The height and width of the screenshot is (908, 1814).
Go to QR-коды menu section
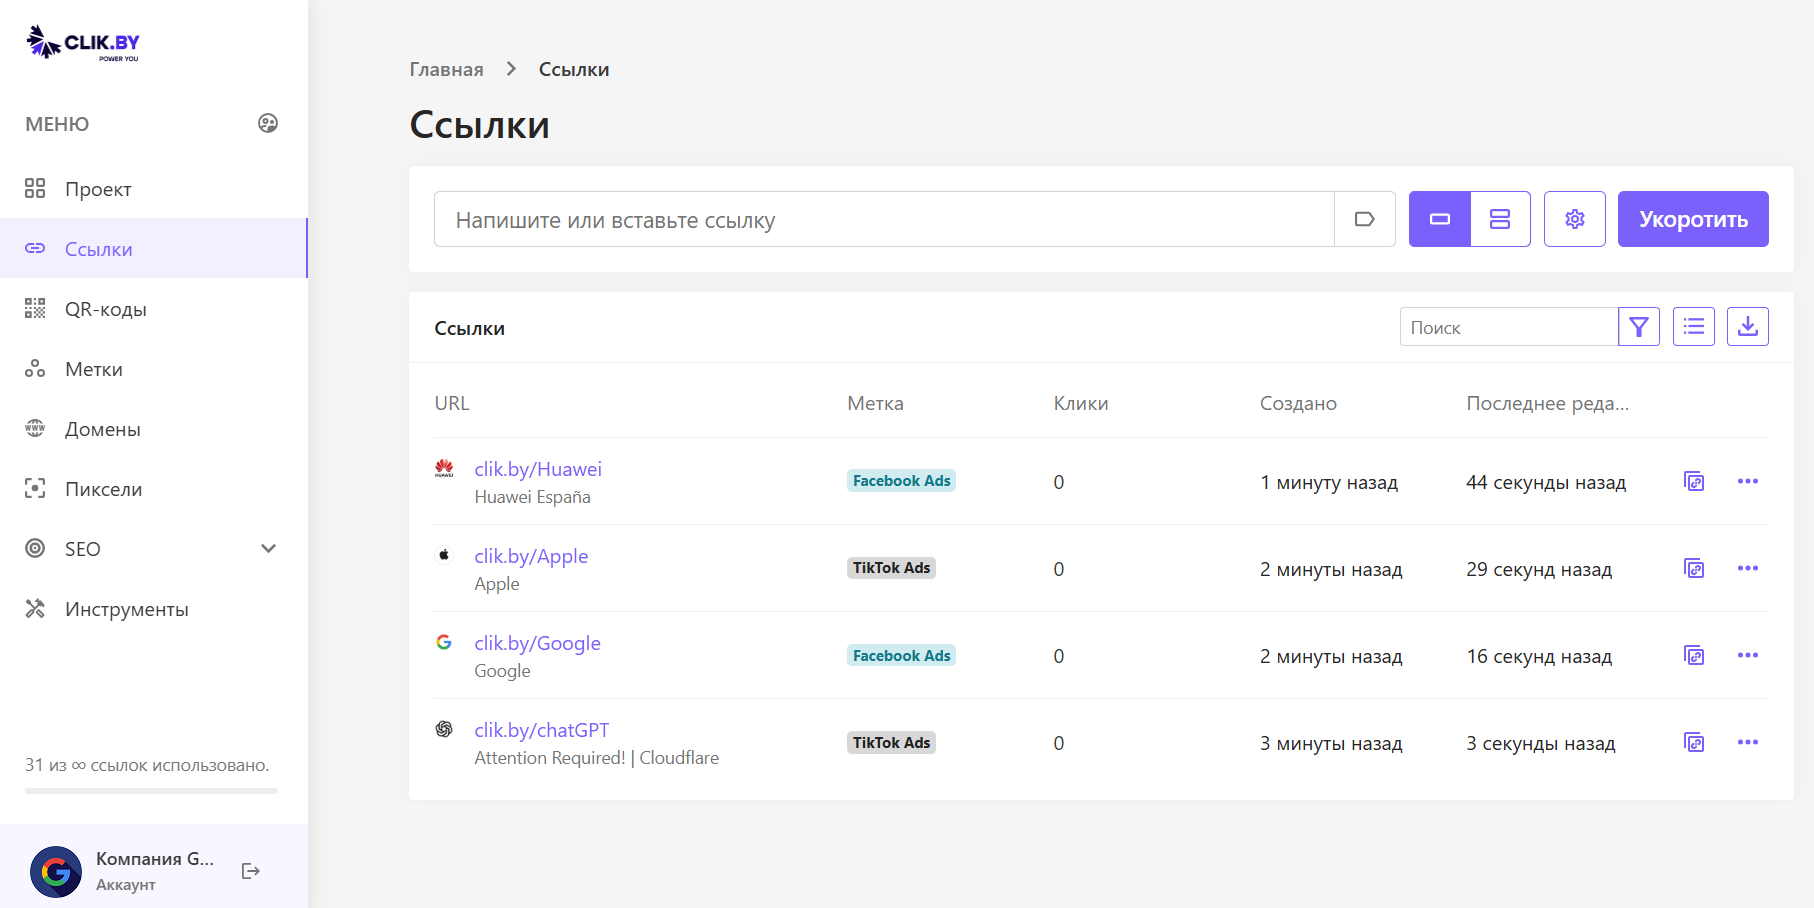[x=105, y=309]
